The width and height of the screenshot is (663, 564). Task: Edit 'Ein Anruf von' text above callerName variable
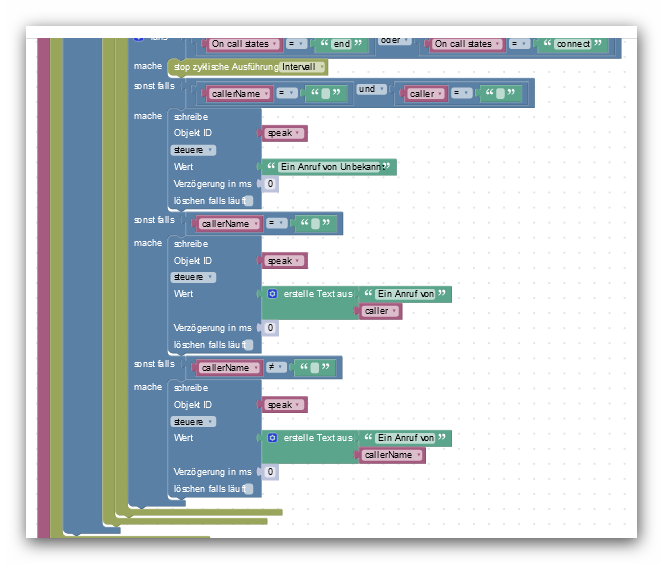point(405,438)
